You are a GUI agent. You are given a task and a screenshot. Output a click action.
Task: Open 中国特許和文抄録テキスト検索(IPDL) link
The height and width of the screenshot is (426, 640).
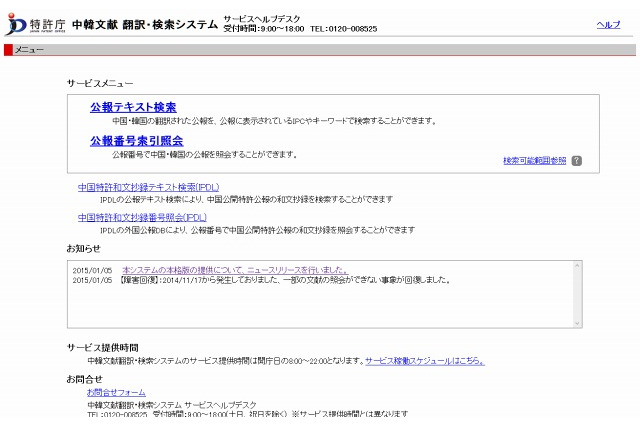148,187
